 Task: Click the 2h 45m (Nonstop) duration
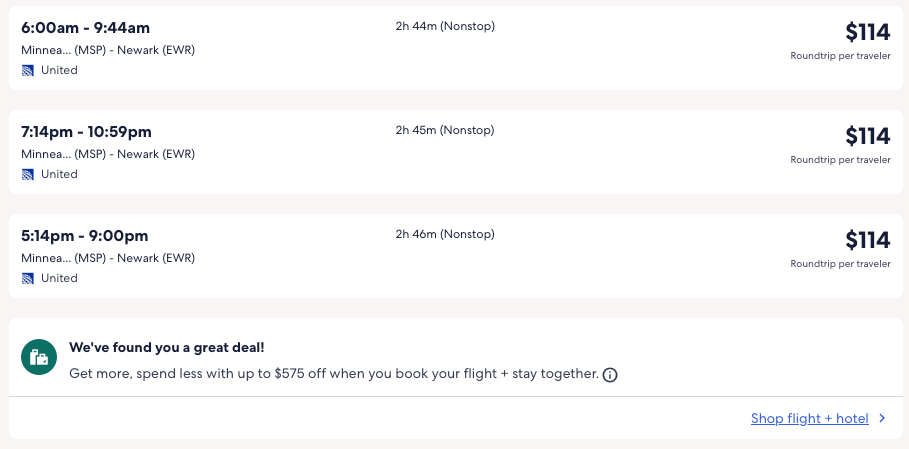pos(445,130)
